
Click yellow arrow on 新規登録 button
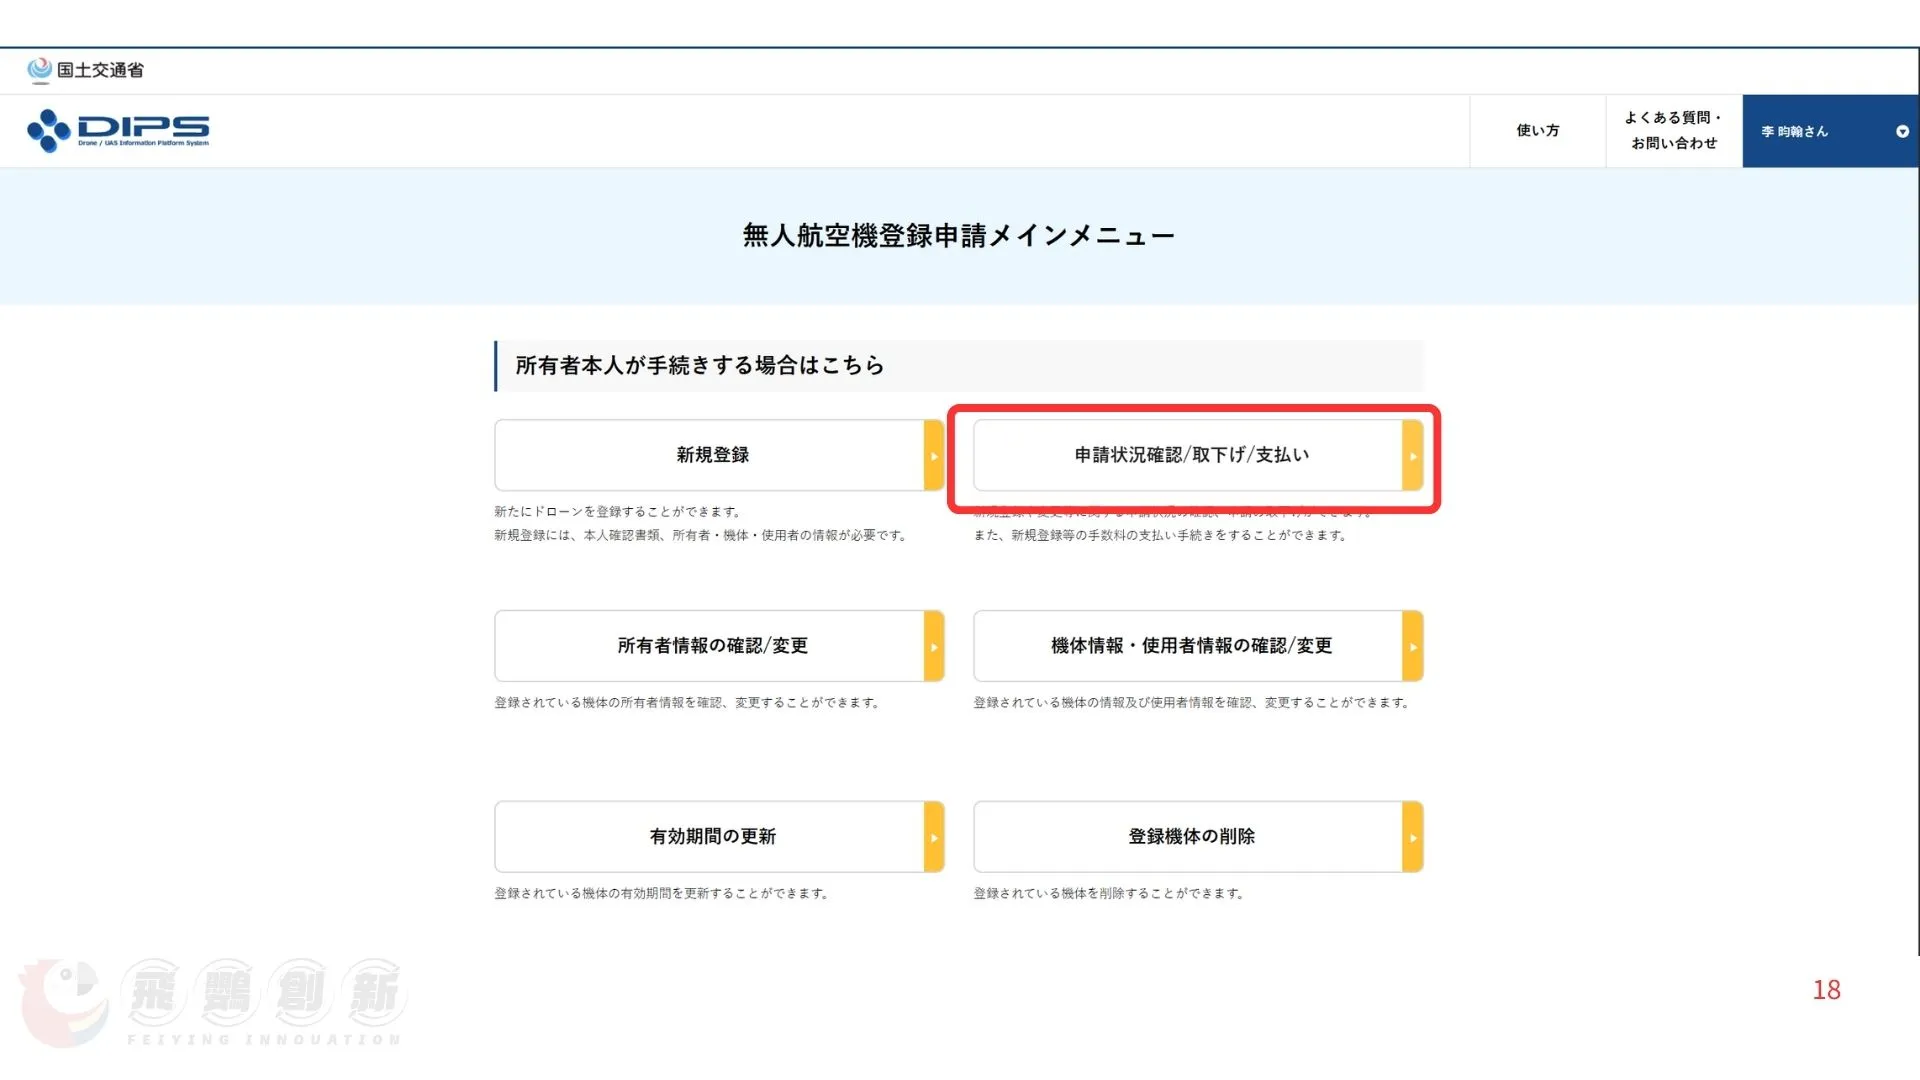click(x=933, y=456)
